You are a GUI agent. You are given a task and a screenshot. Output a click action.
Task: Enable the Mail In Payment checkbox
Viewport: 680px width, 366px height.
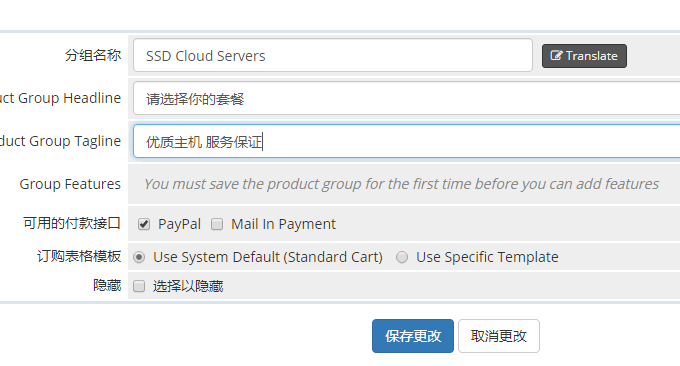coord(217,224)
